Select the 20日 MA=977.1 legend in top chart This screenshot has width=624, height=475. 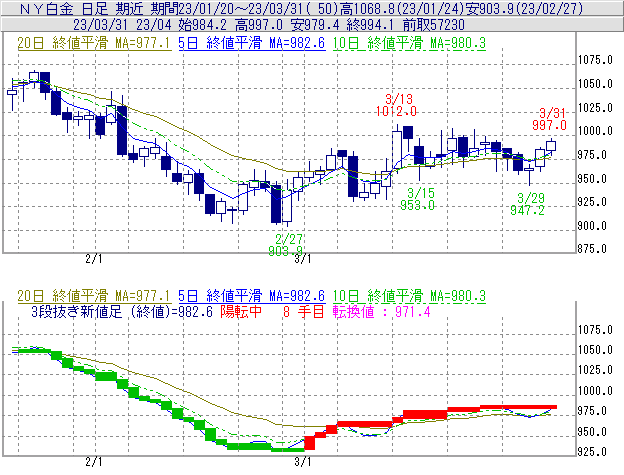click(94, 43)
